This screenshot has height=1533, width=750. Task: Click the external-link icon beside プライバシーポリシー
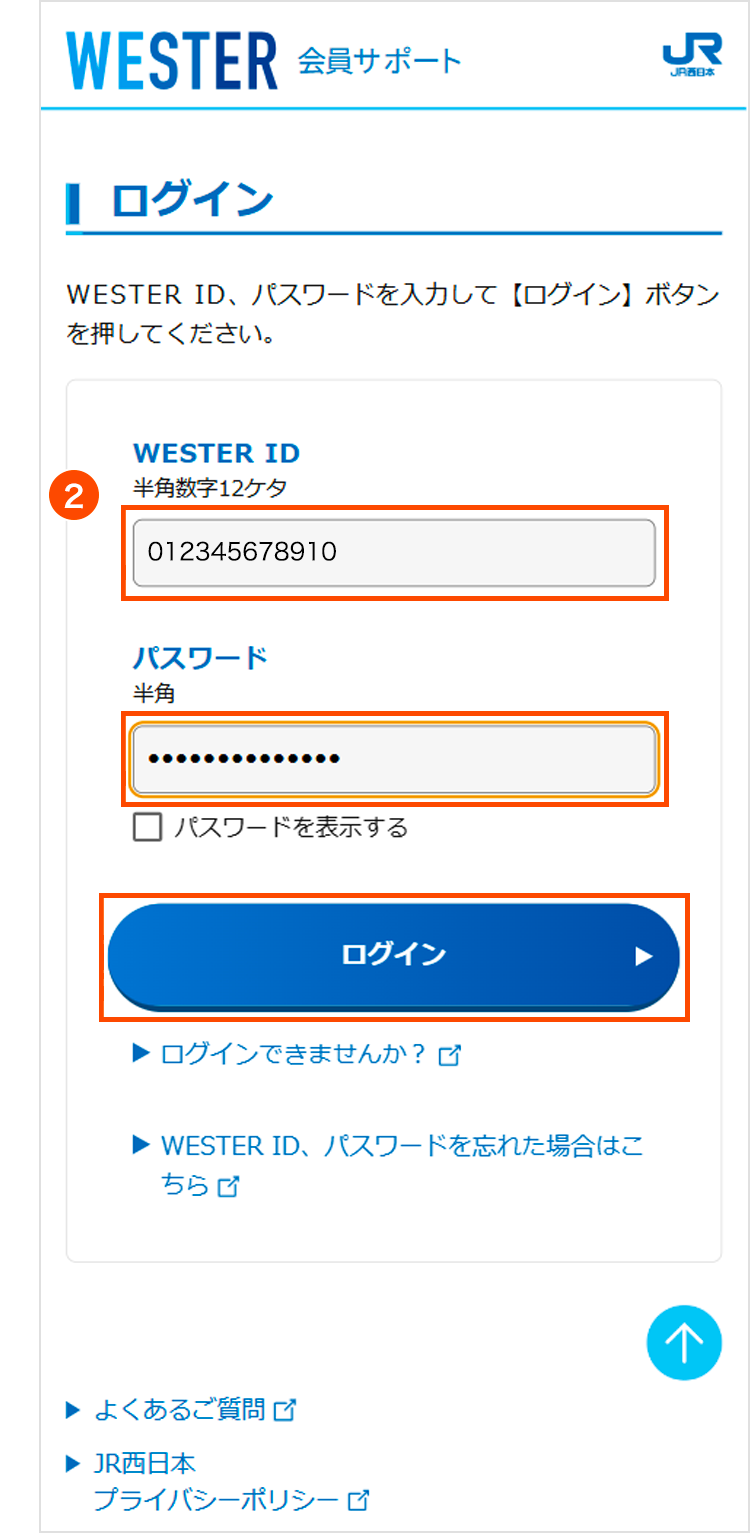tap(358, 1500)
